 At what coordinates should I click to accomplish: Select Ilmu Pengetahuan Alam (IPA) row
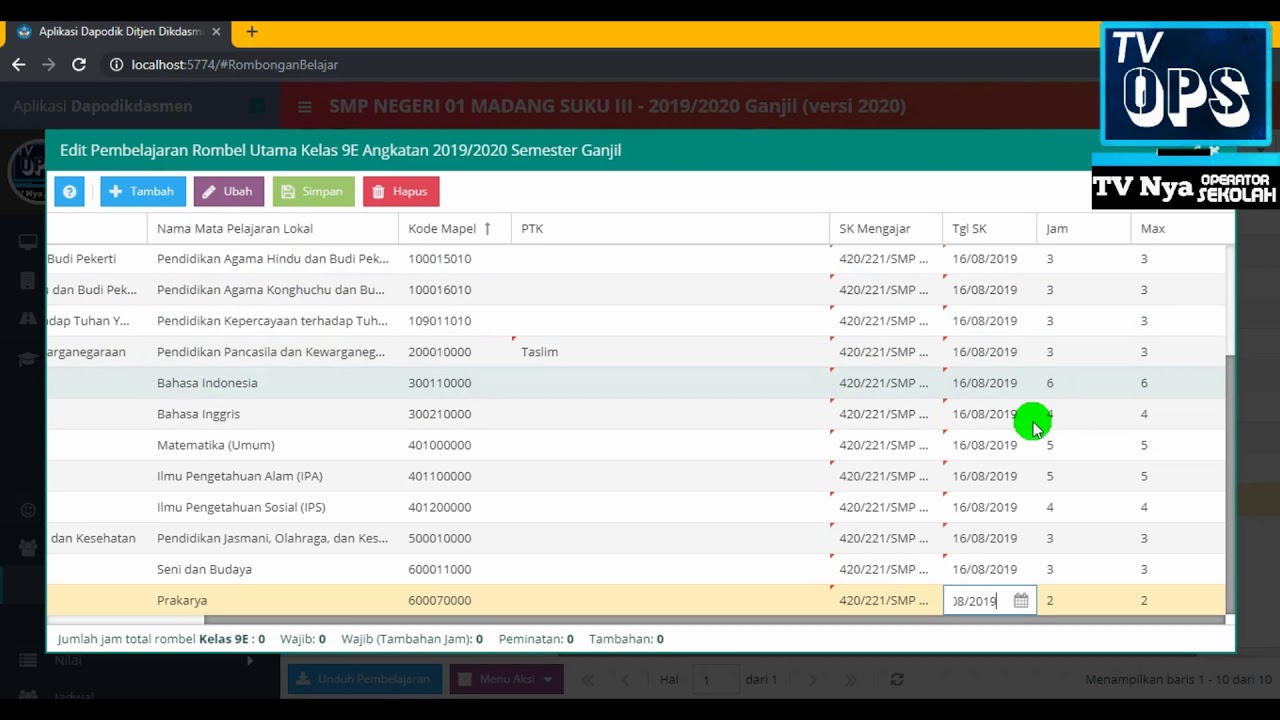click(636, 476)
